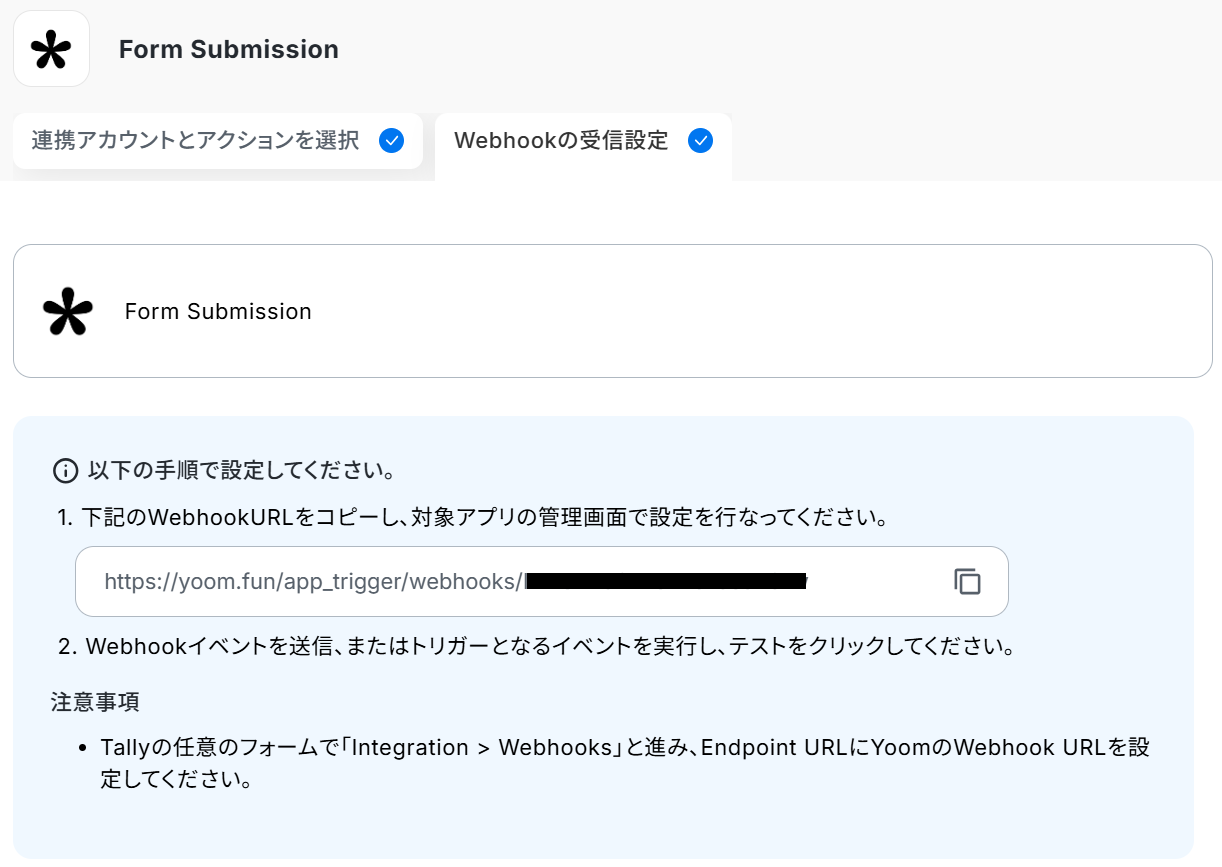Click the blue checkmark on the Webhookの受信設定 tab
Viewport: 1222px width, 867px height.
pyautogui.click(x=701, y=140)
